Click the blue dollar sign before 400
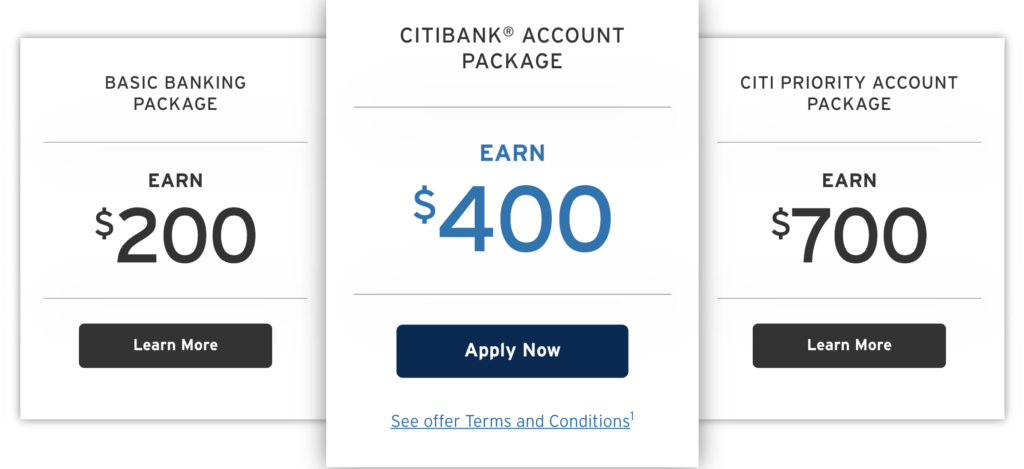 [424, 204]
